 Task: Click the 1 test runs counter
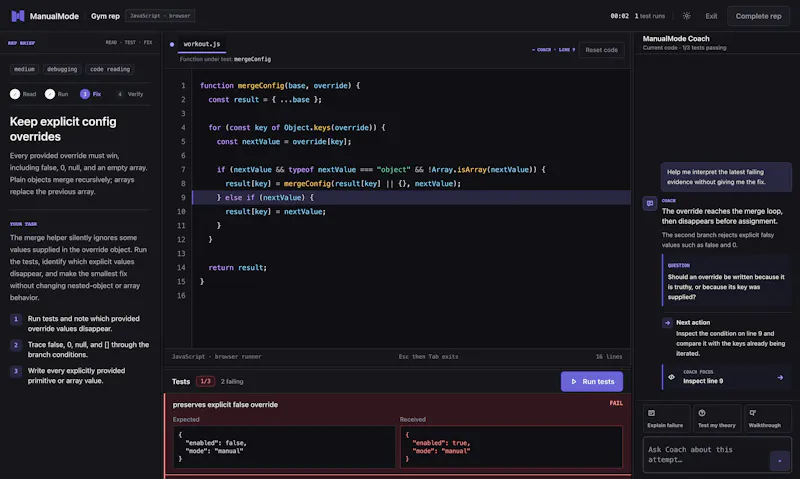point(649,16)
